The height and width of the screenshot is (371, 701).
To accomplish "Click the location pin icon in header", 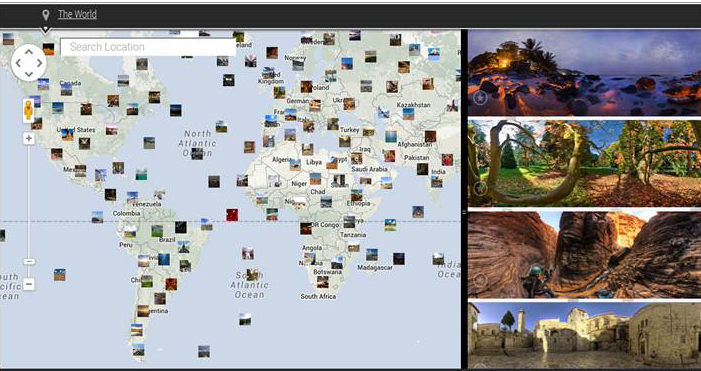I will coord(45,15).
